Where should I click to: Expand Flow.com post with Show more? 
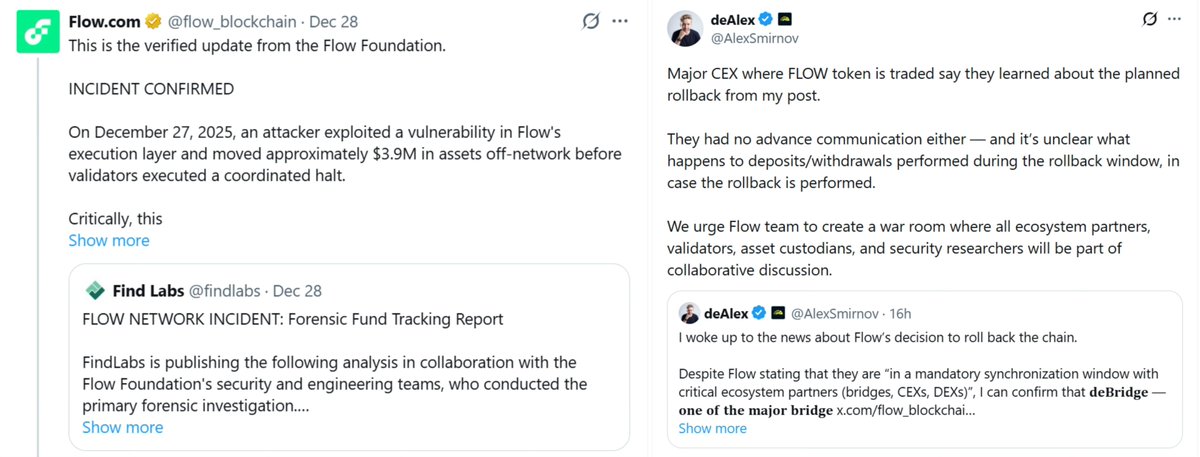coord(109,241)
